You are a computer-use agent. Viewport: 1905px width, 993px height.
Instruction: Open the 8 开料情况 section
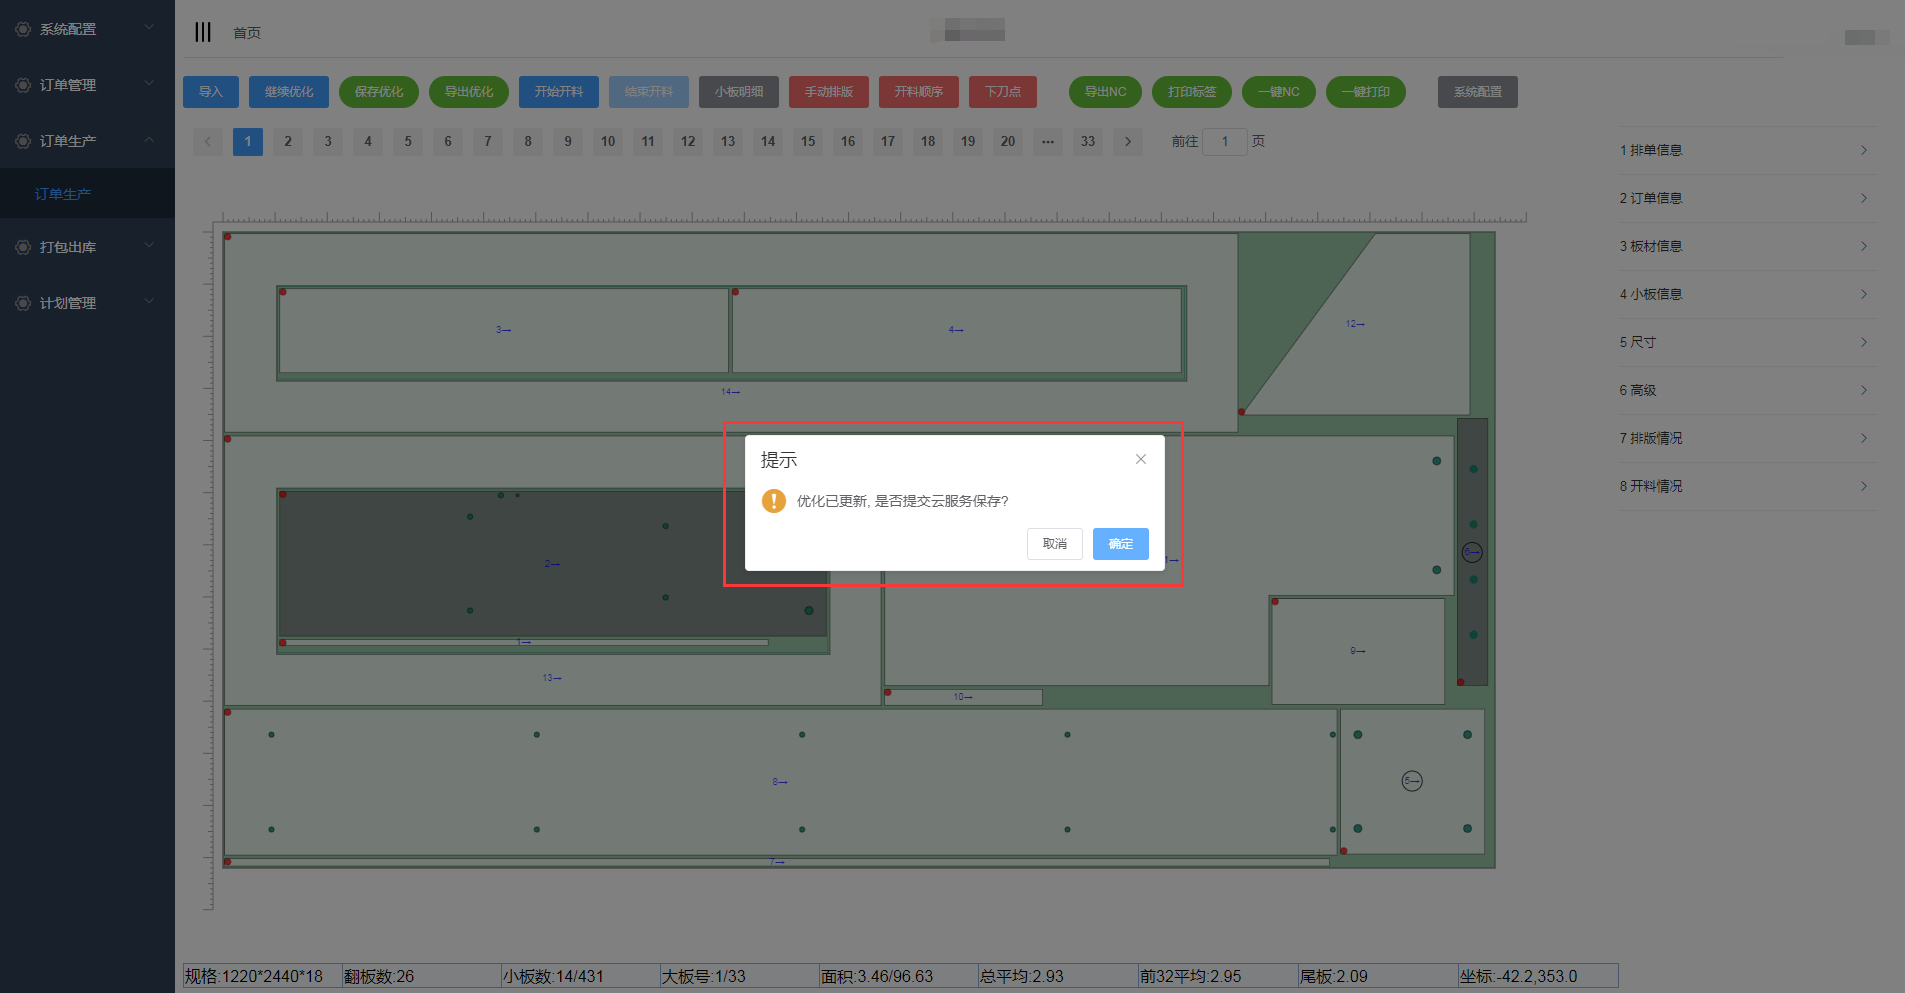(x=1747, y=486)
